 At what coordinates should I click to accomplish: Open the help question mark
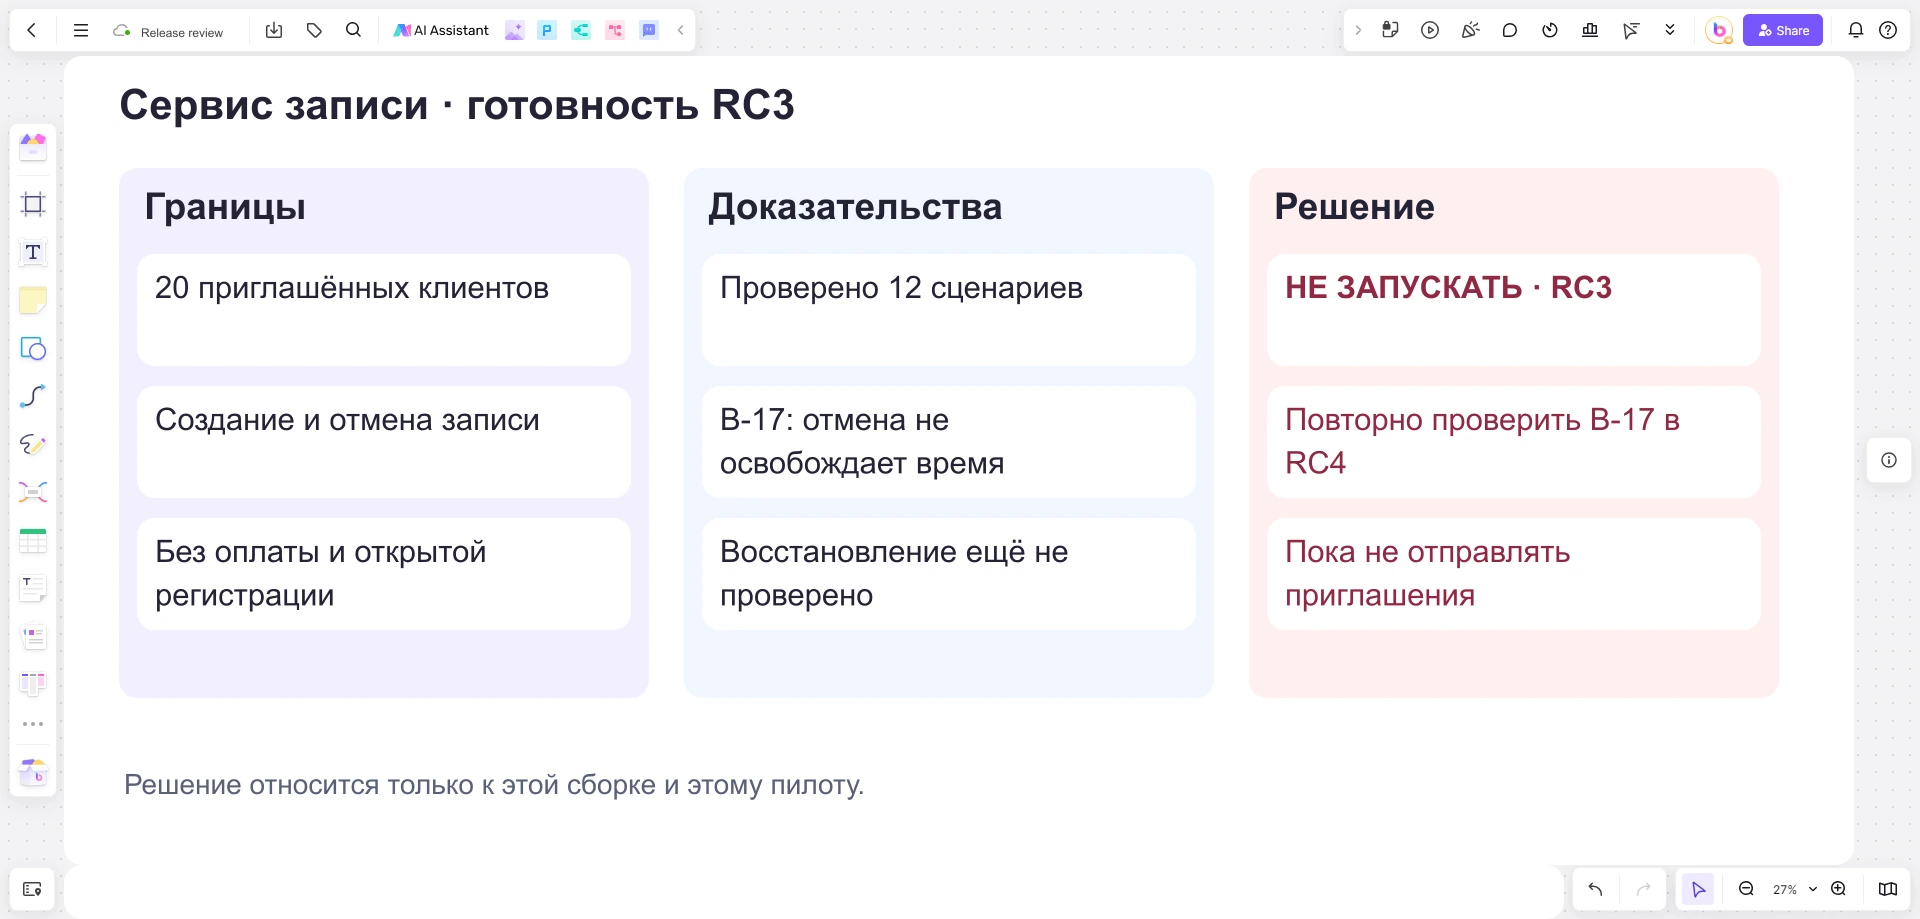pyautogui.click(x=1888, y=30)
